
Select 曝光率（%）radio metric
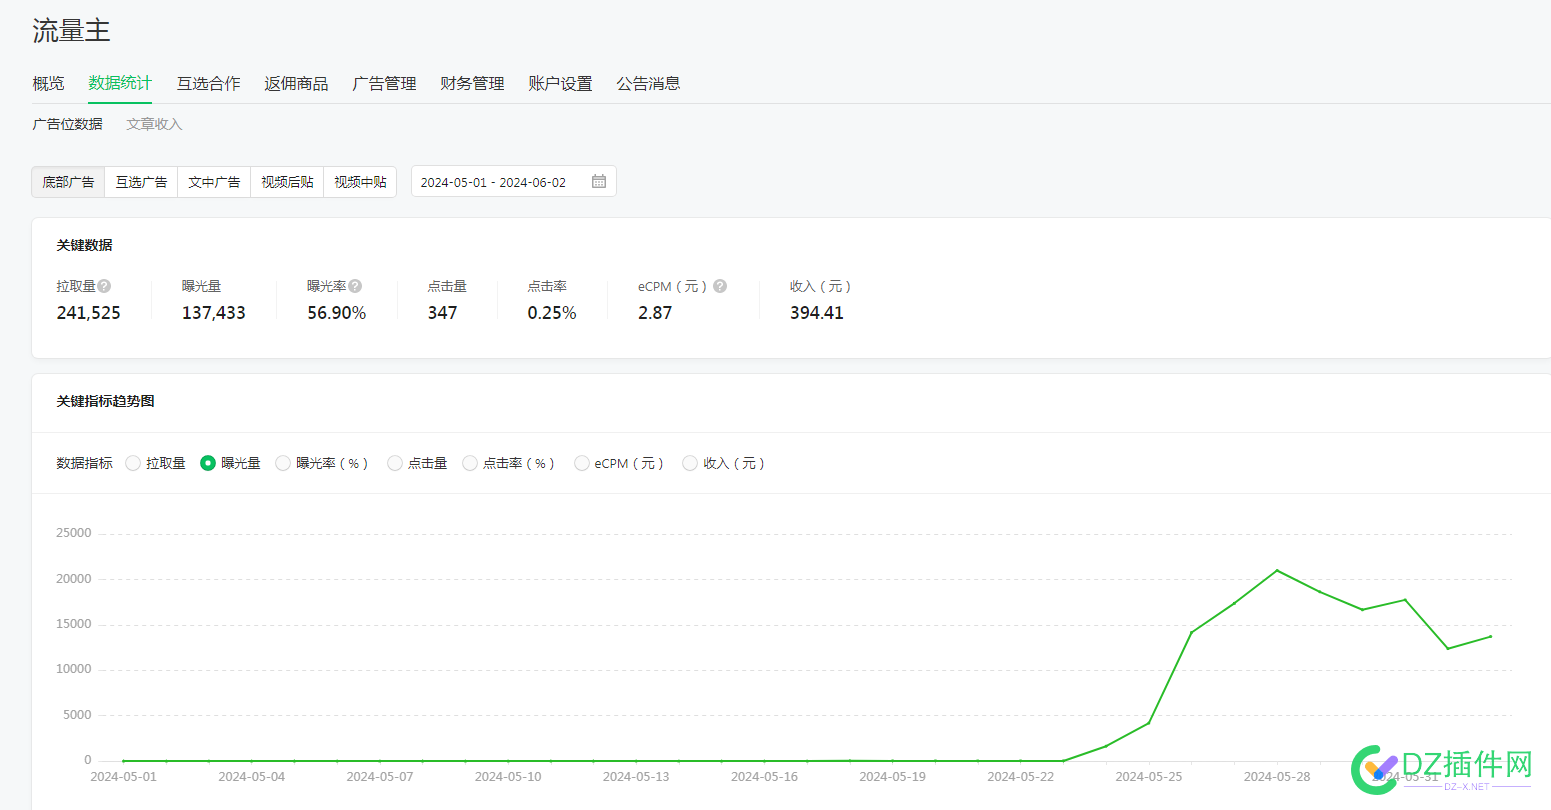click(283, 463)
